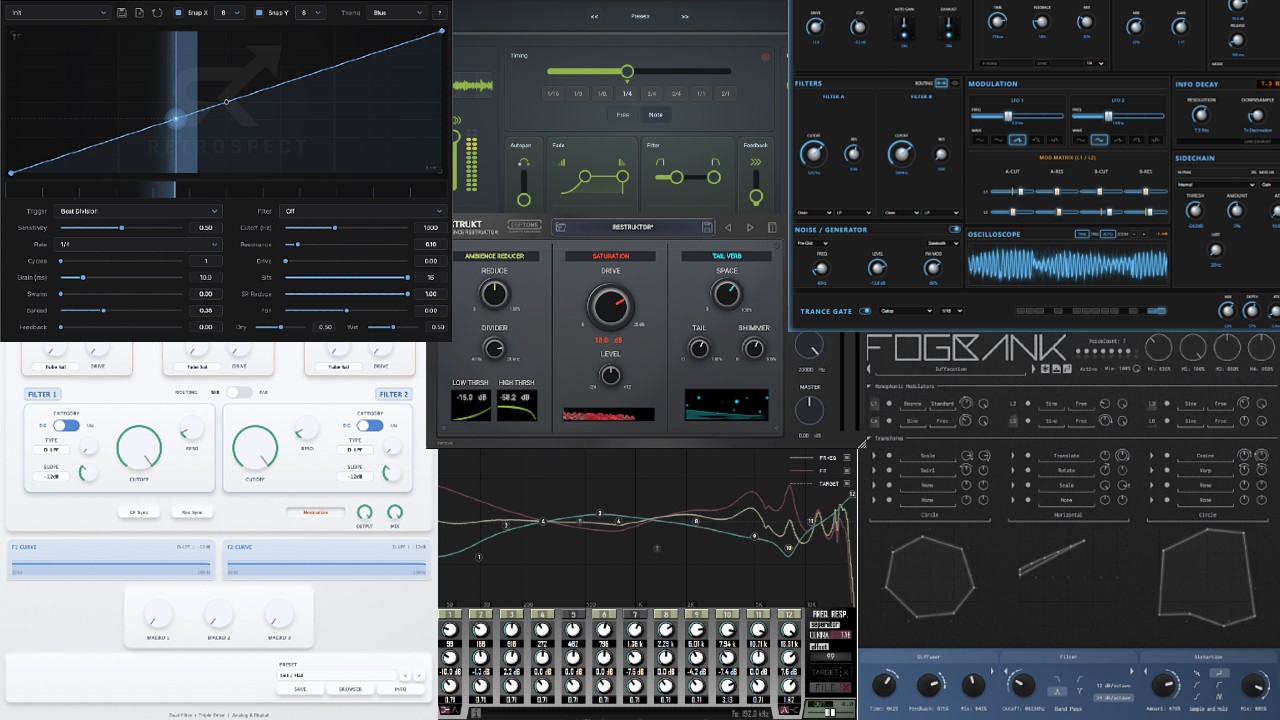Click the Fogbank save preset icon
The width and height of the screenshot is (1280, 720).
(x=1056, y=369)
